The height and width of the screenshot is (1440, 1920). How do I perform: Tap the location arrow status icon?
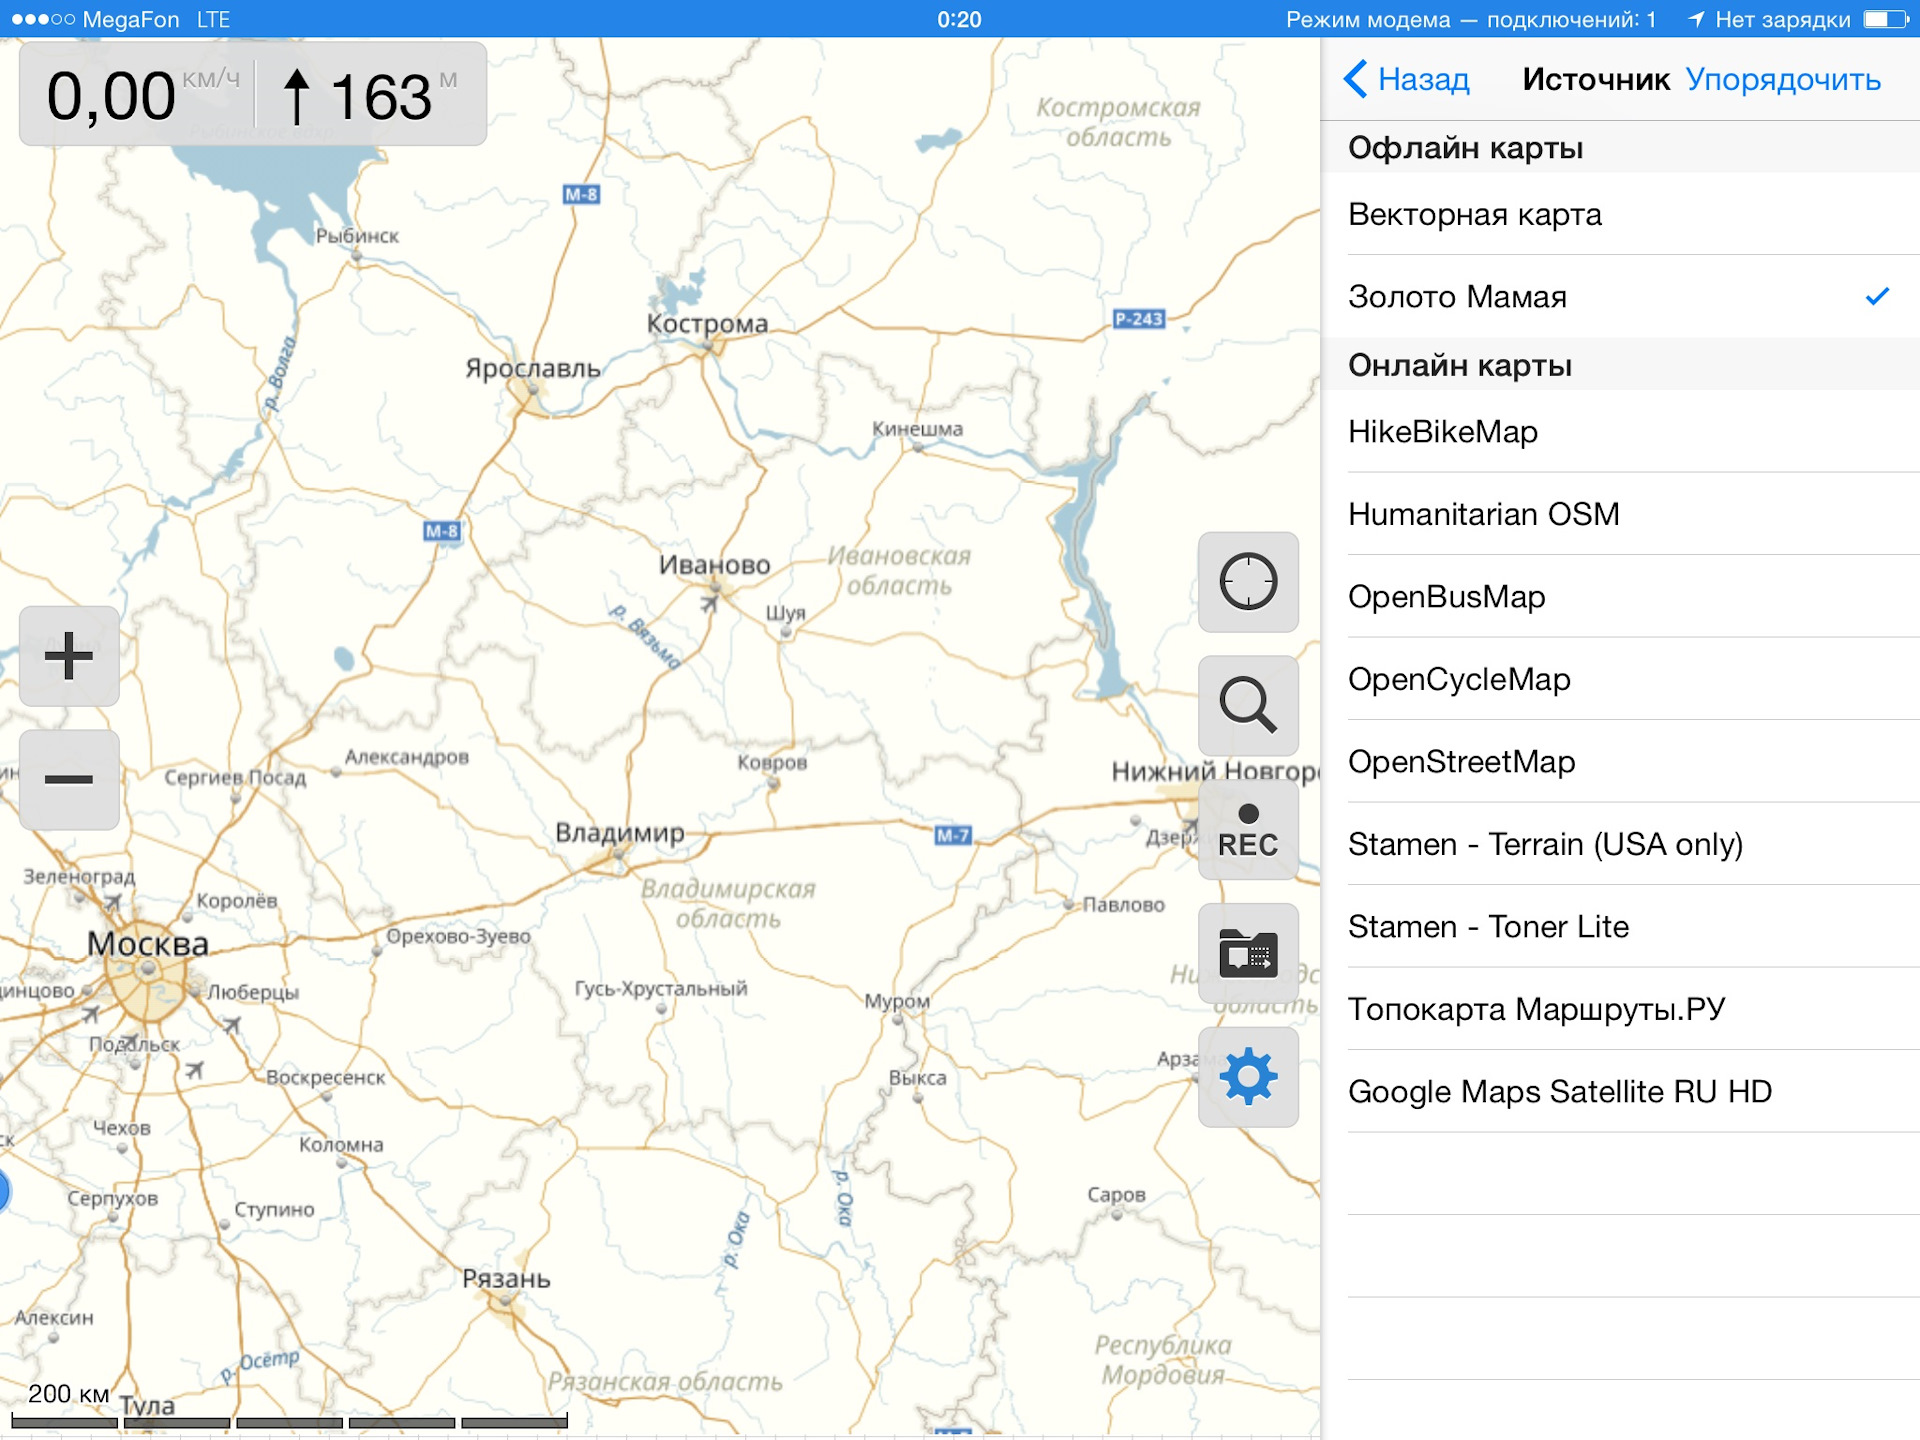pos(1695,19)
